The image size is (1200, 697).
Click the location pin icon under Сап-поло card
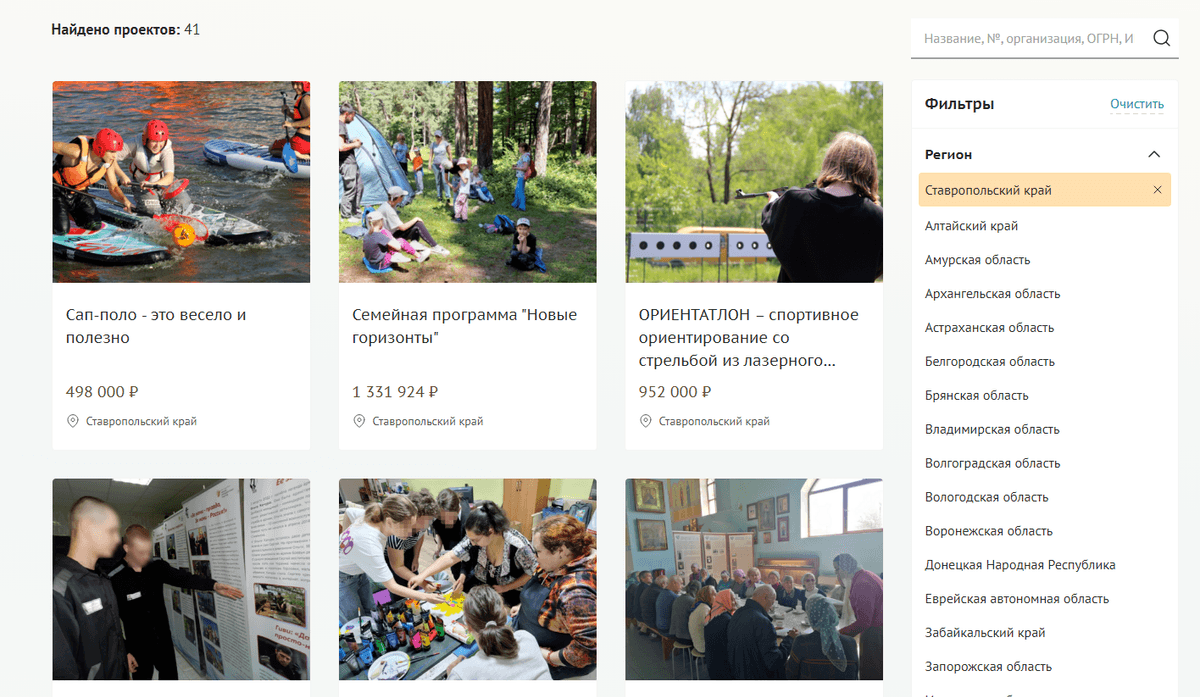pos(72,421)
